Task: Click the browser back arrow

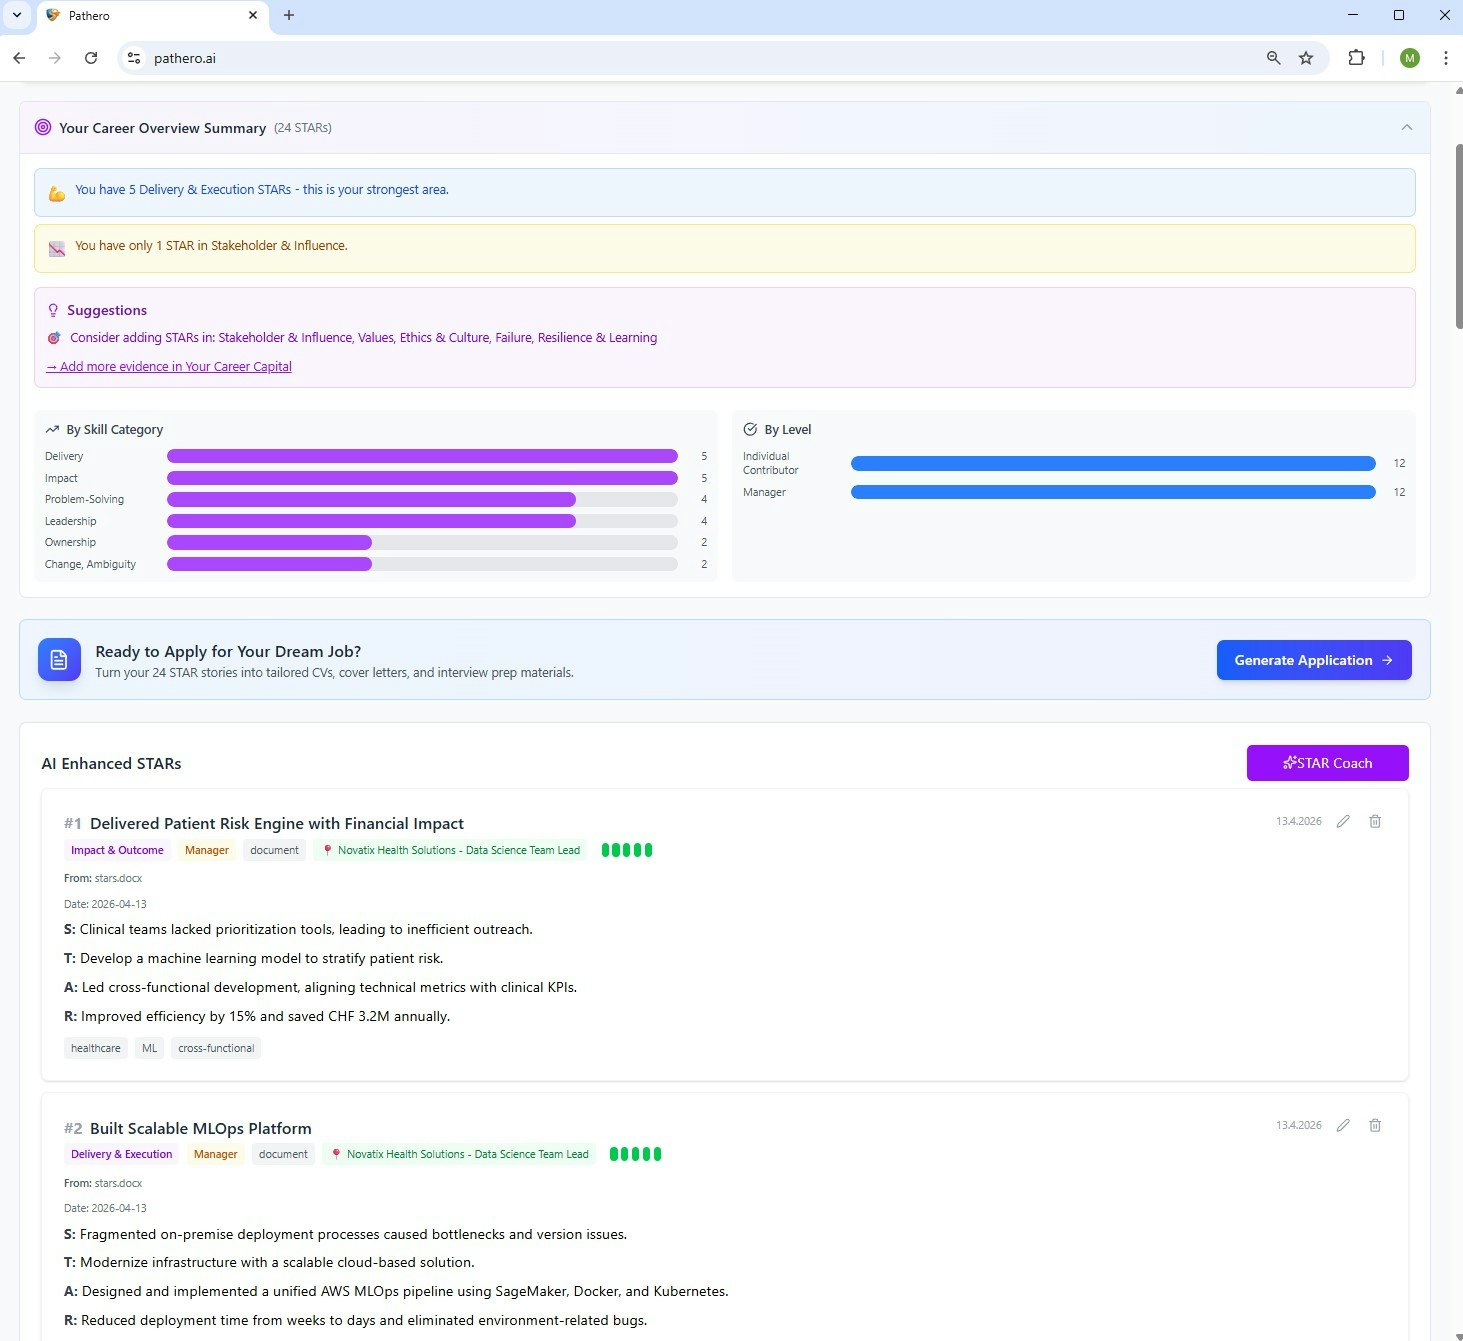Action: 19,58
